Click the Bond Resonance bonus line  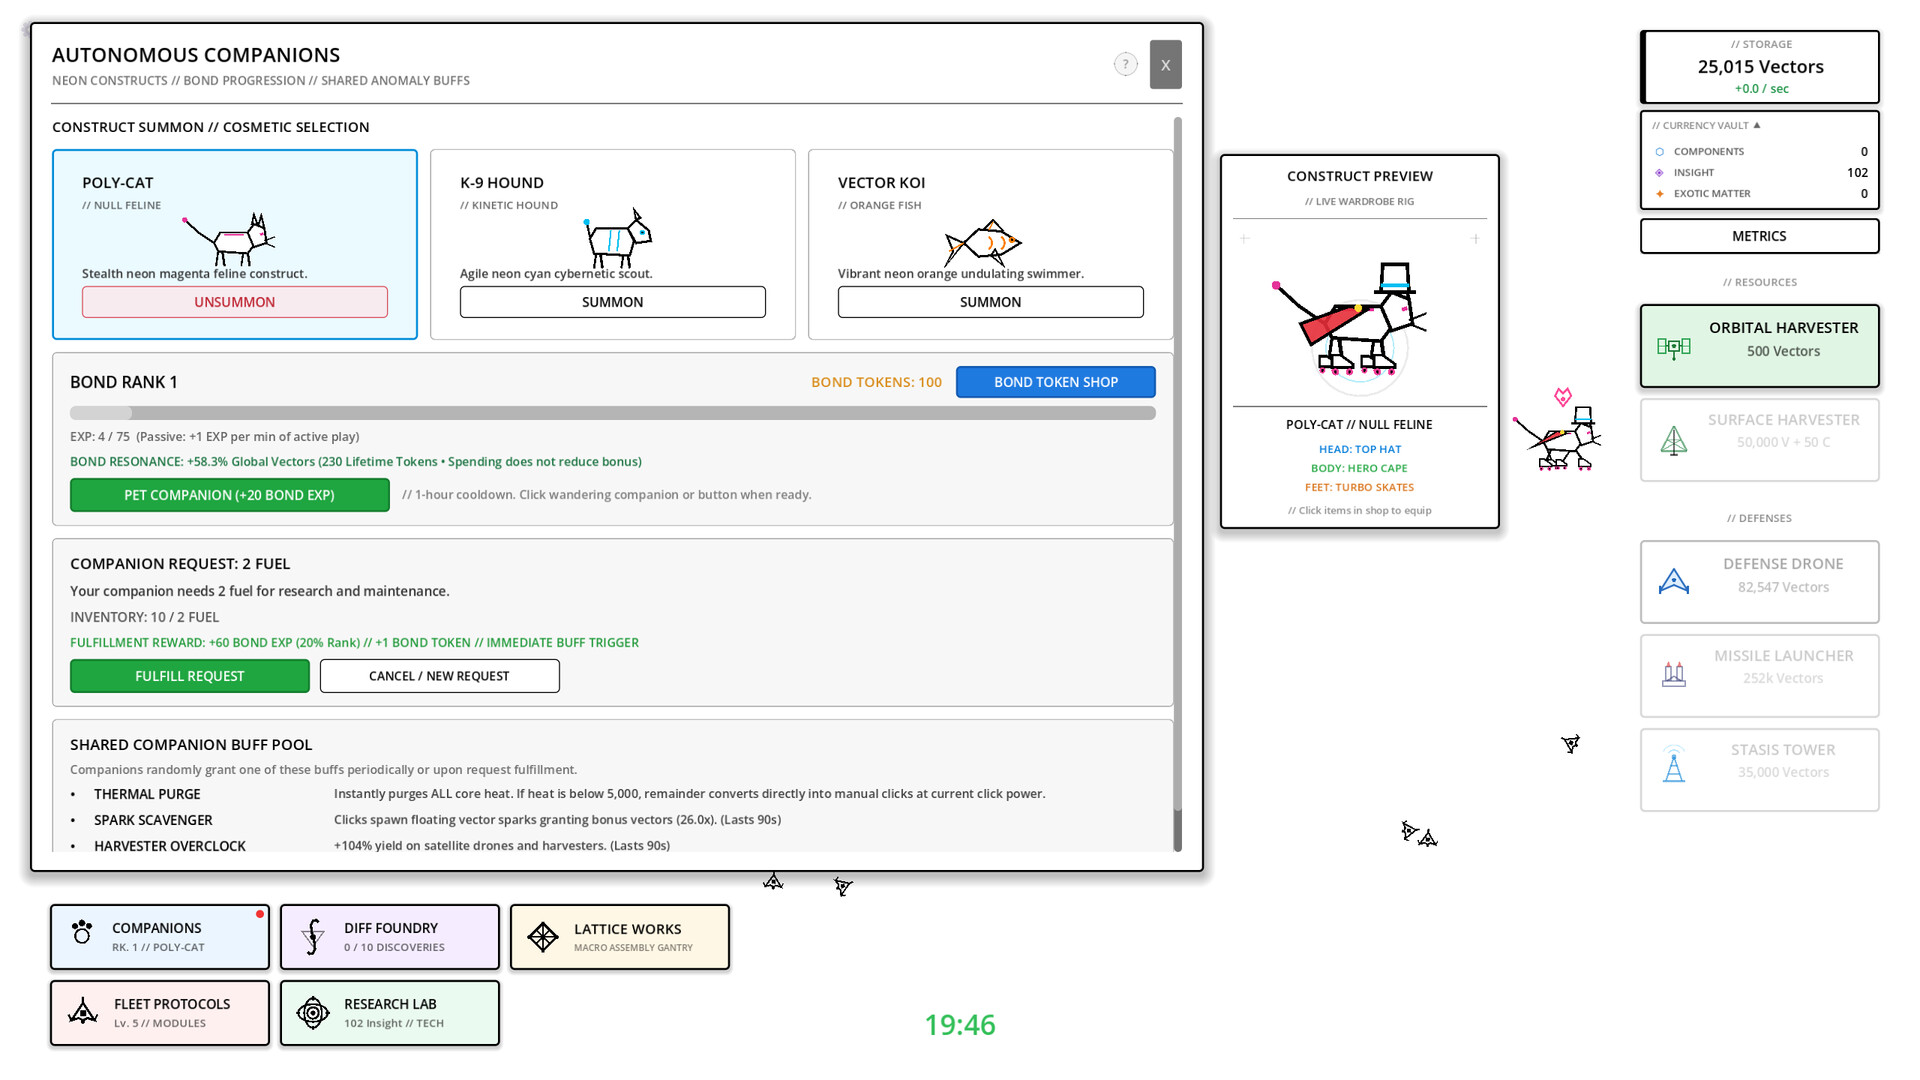[356, 462]
